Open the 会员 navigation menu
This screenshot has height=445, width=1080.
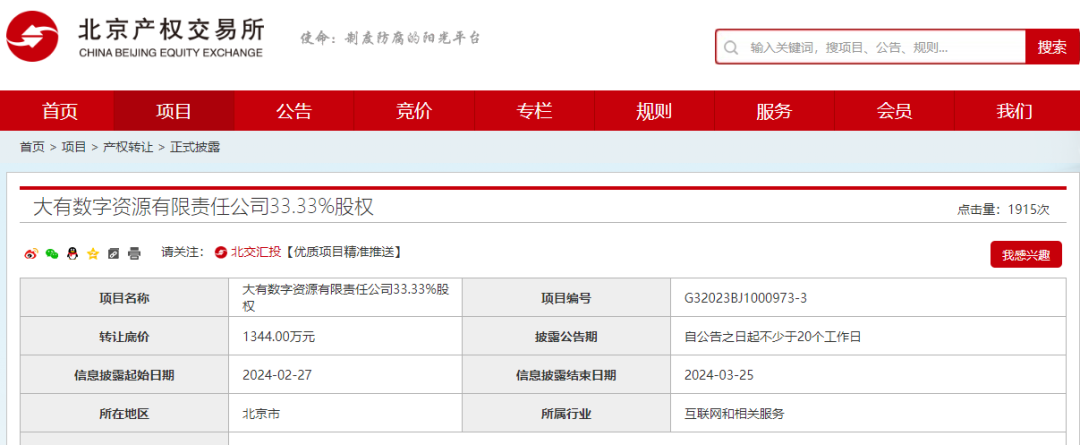tap(895, 111)
